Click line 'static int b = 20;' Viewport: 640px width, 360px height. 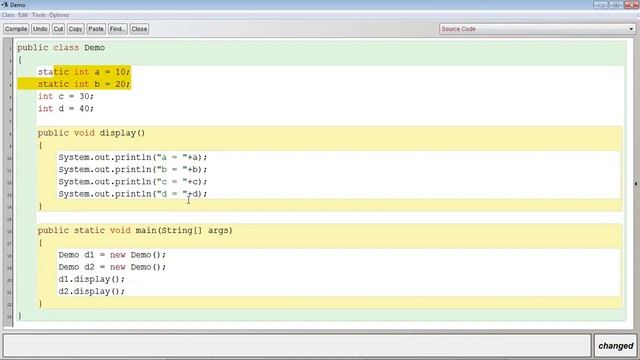click(84, 84)
